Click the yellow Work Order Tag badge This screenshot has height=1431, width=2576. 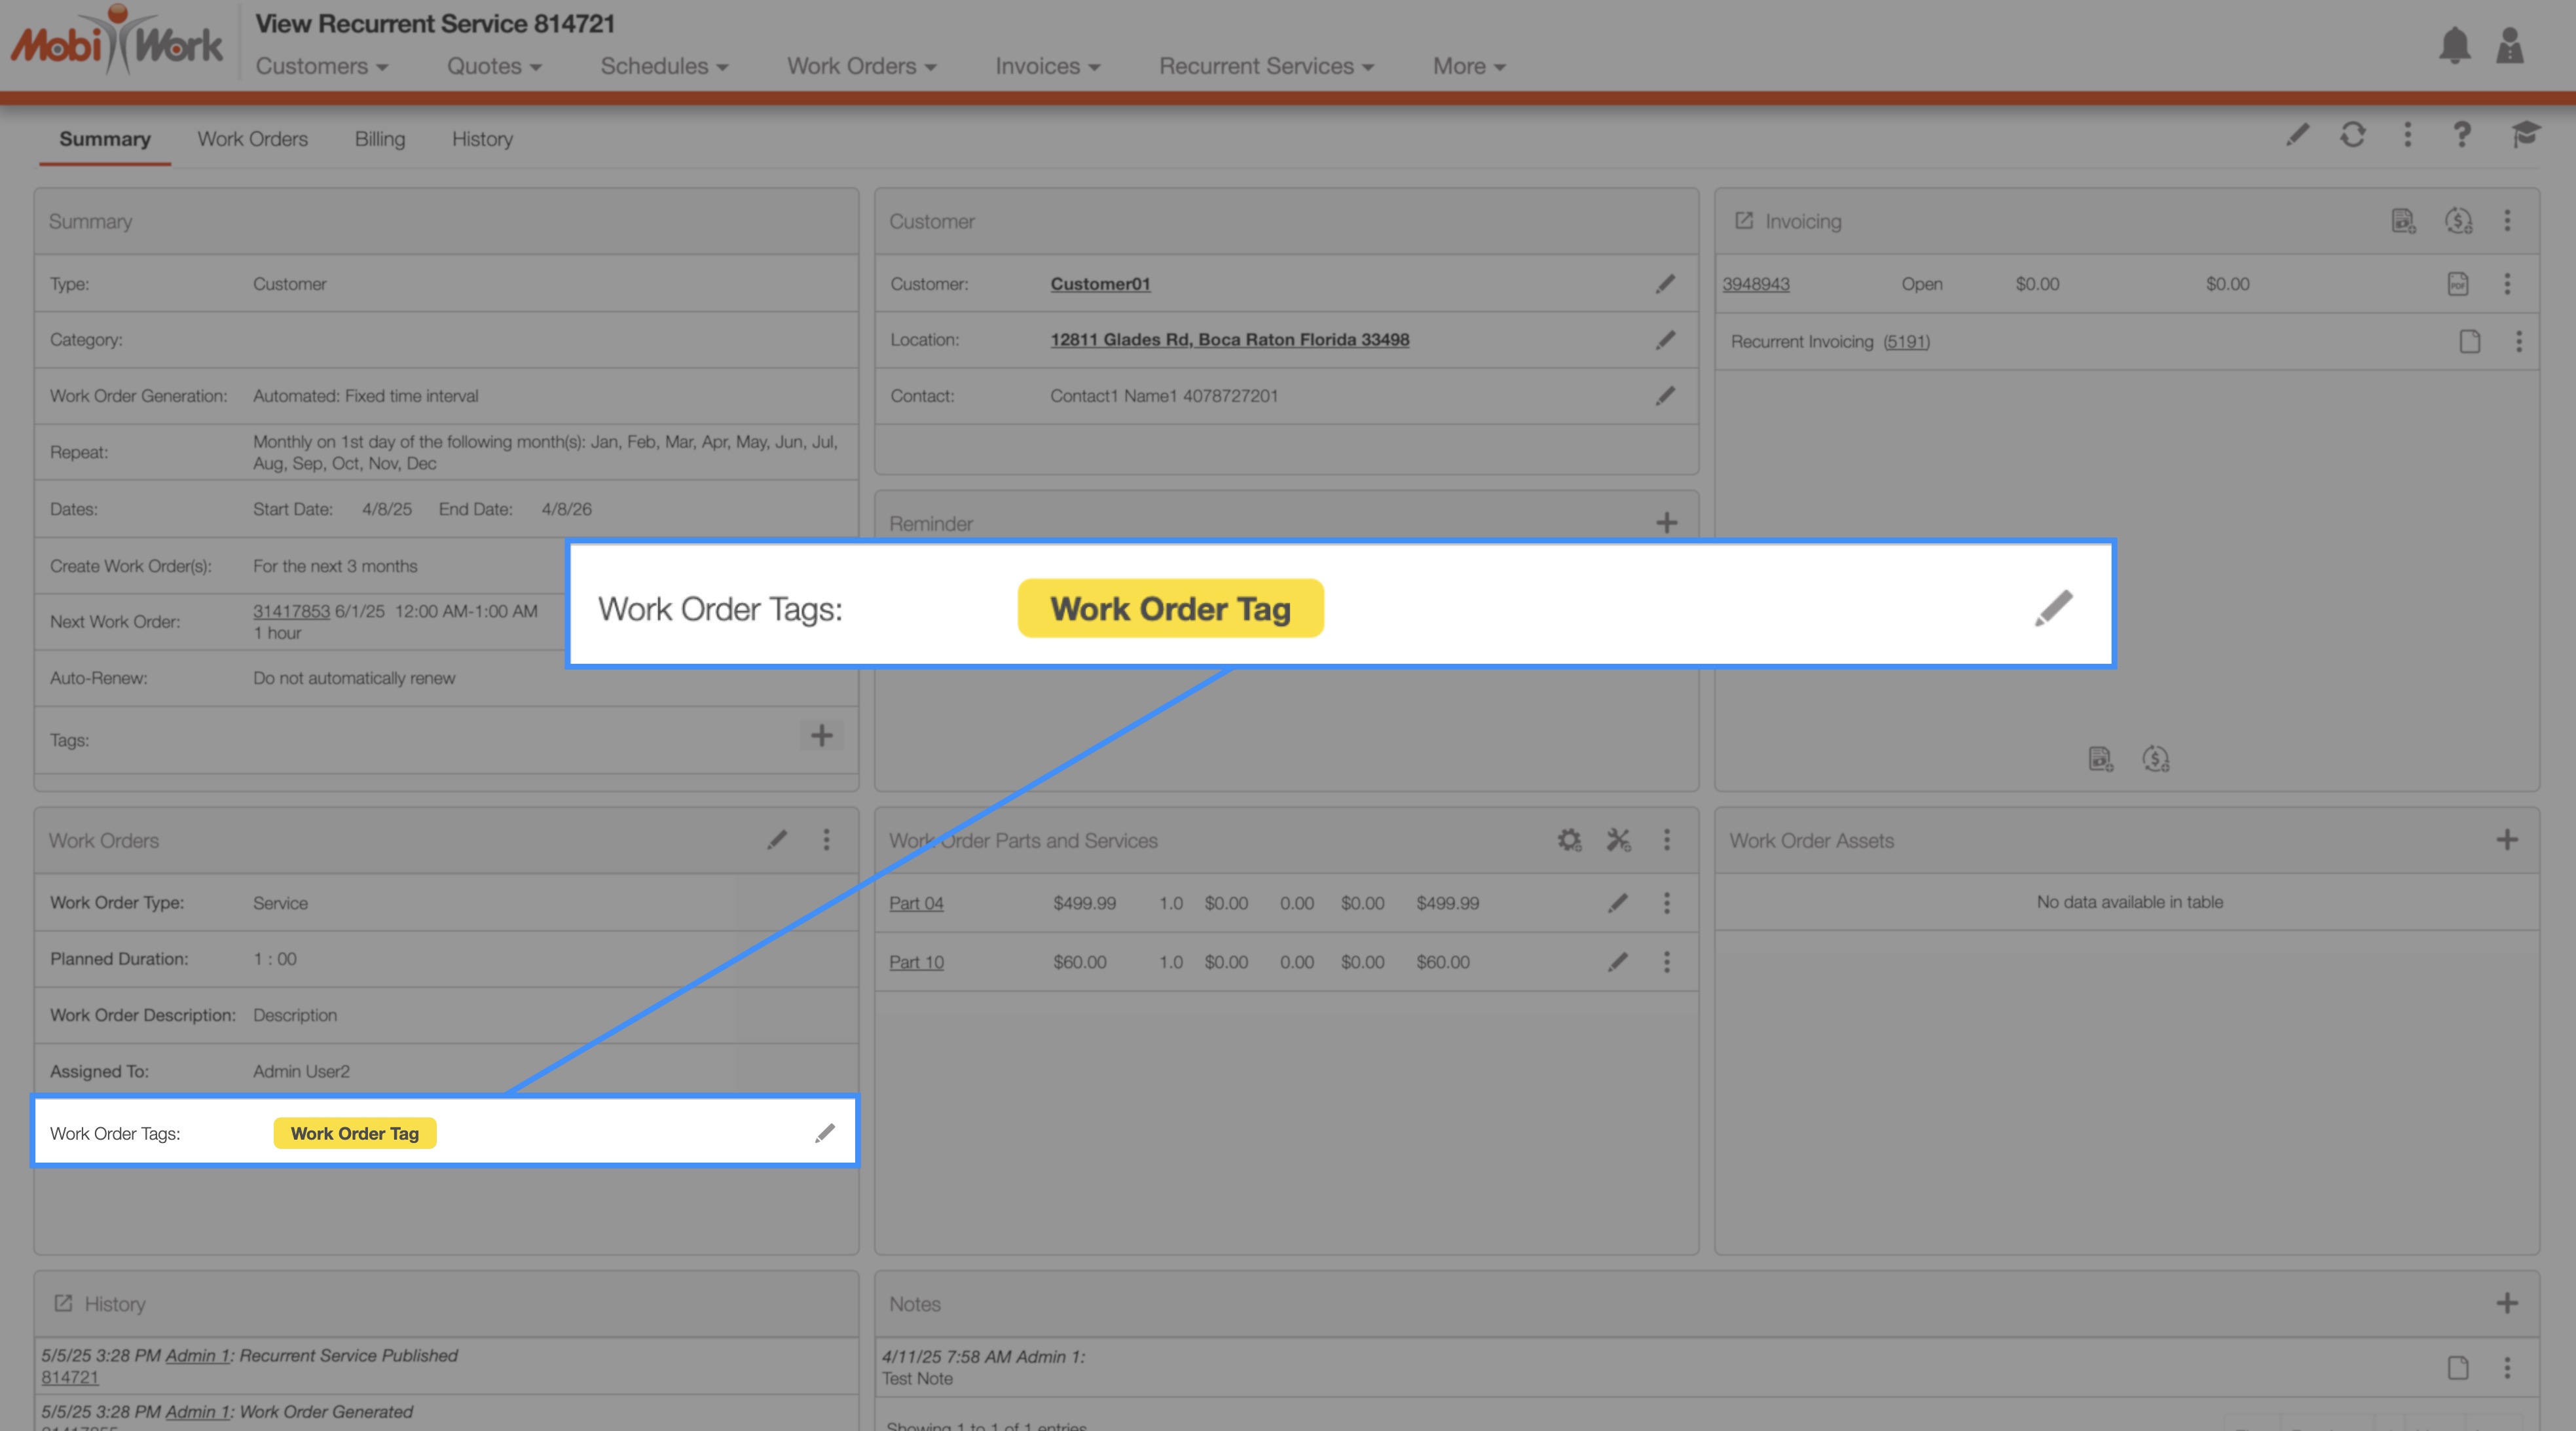[355, 1133]
